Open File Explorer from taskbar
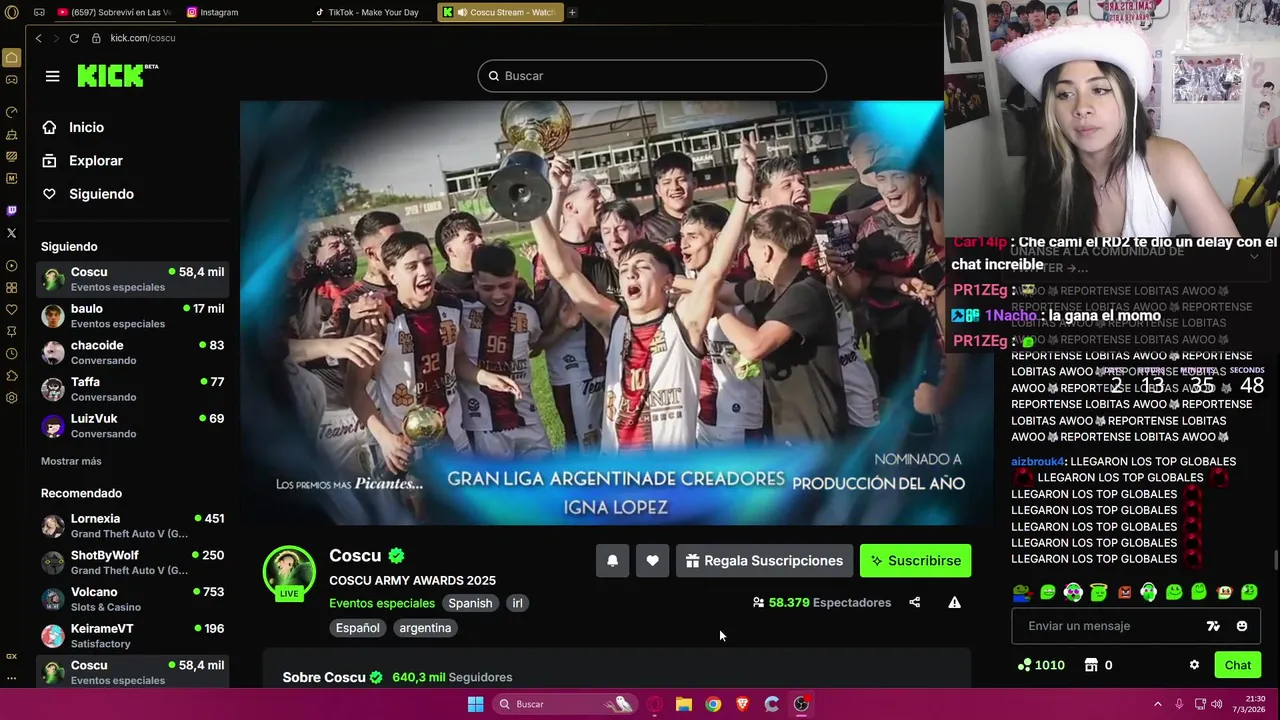Image resolution: width=1280 pixels, height=720 pixels. click(684, 704)
